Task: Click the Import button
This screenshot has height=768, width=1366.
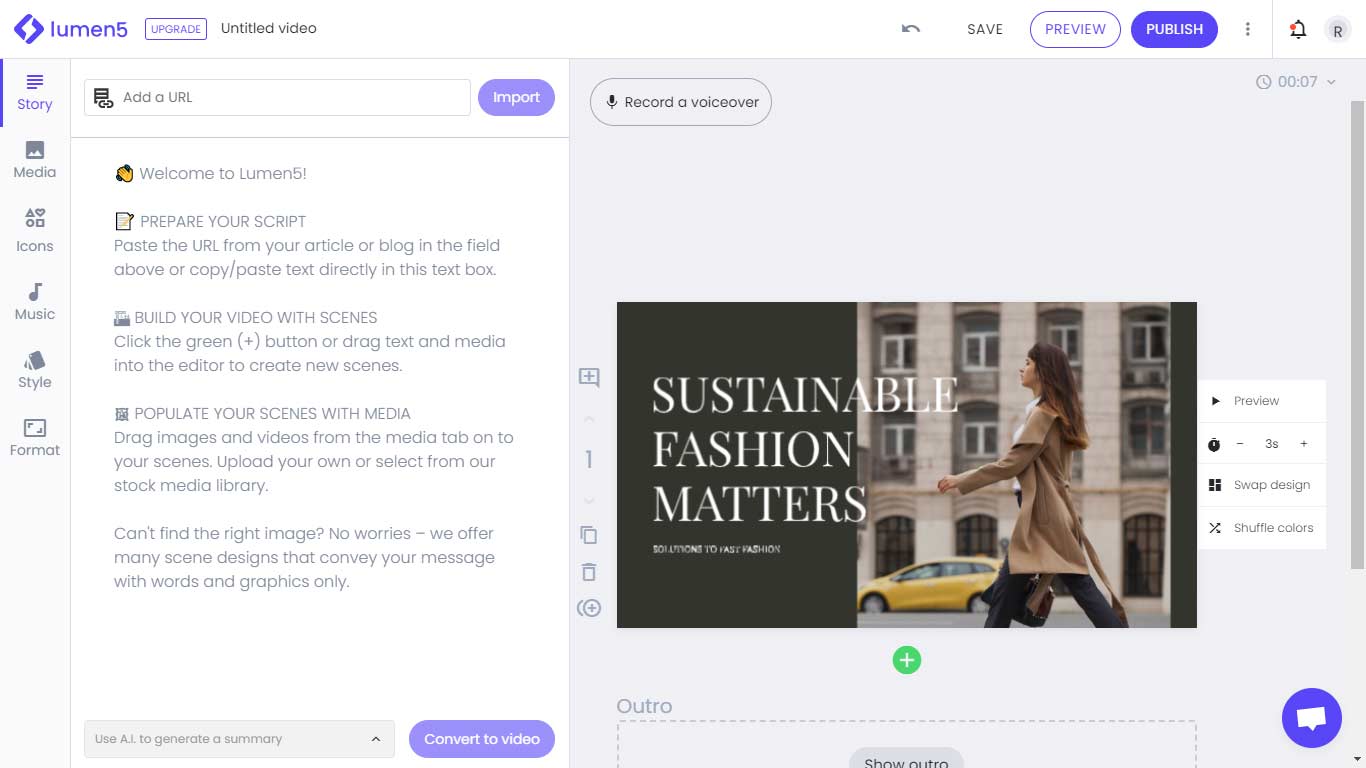Action: click(x=516, y=97)
